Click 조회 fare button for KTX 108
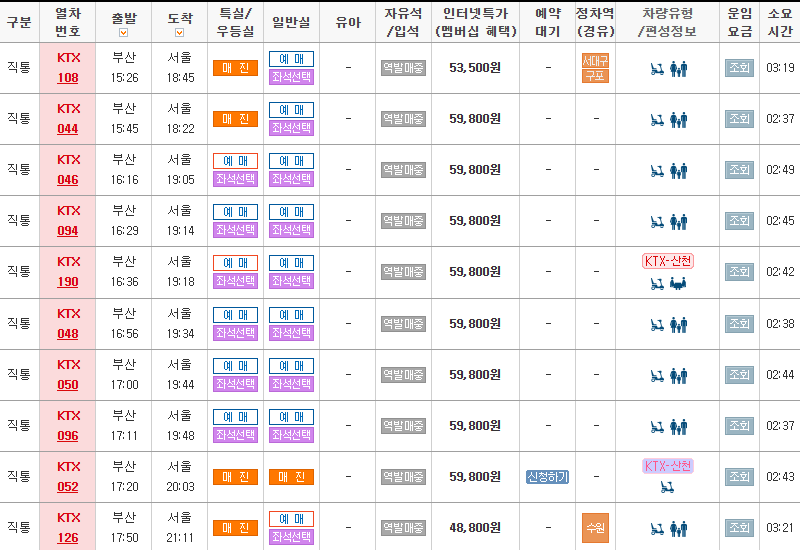The height and width of the screenshot is (550, 811). [739, 68]
